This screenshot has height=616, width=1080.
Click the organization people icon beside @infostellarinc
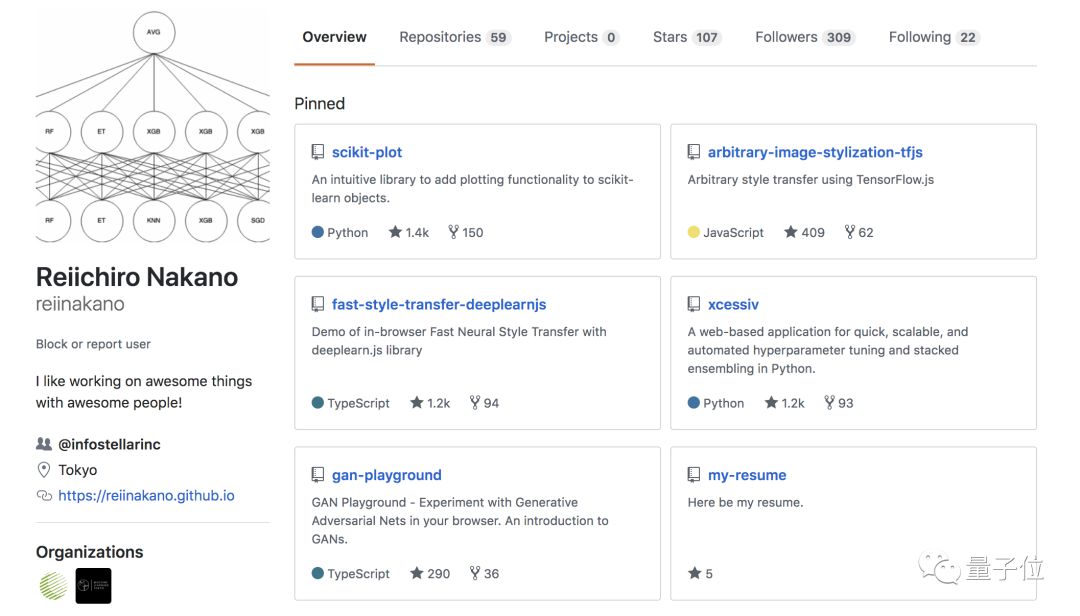click(x=43, y=444)
